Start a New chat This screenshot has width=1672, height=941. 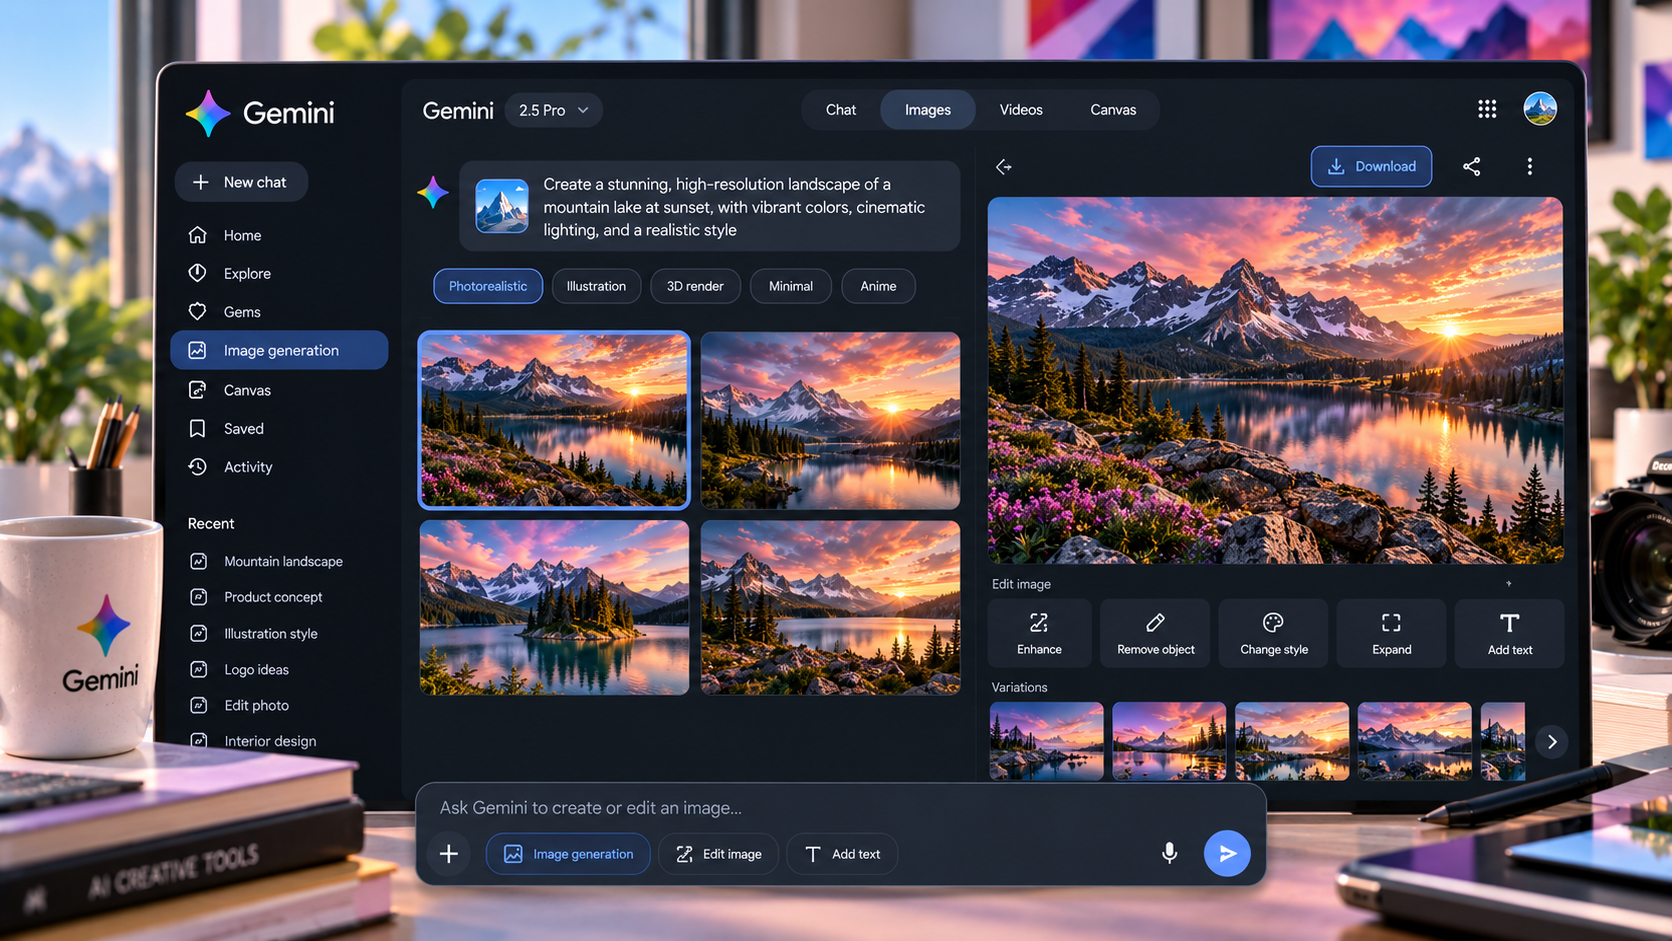(x=241, y=182)
